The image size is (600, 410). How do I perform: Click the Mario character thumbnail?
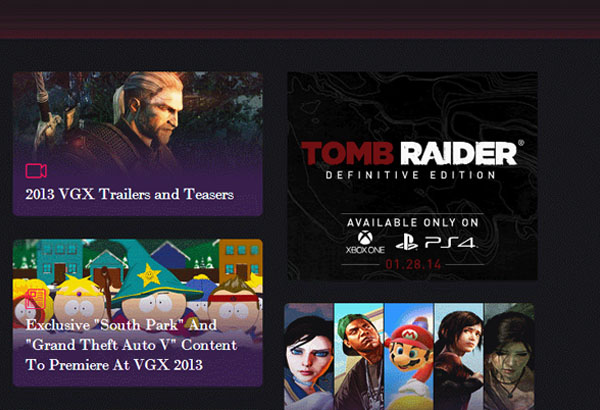click(409, 356)
